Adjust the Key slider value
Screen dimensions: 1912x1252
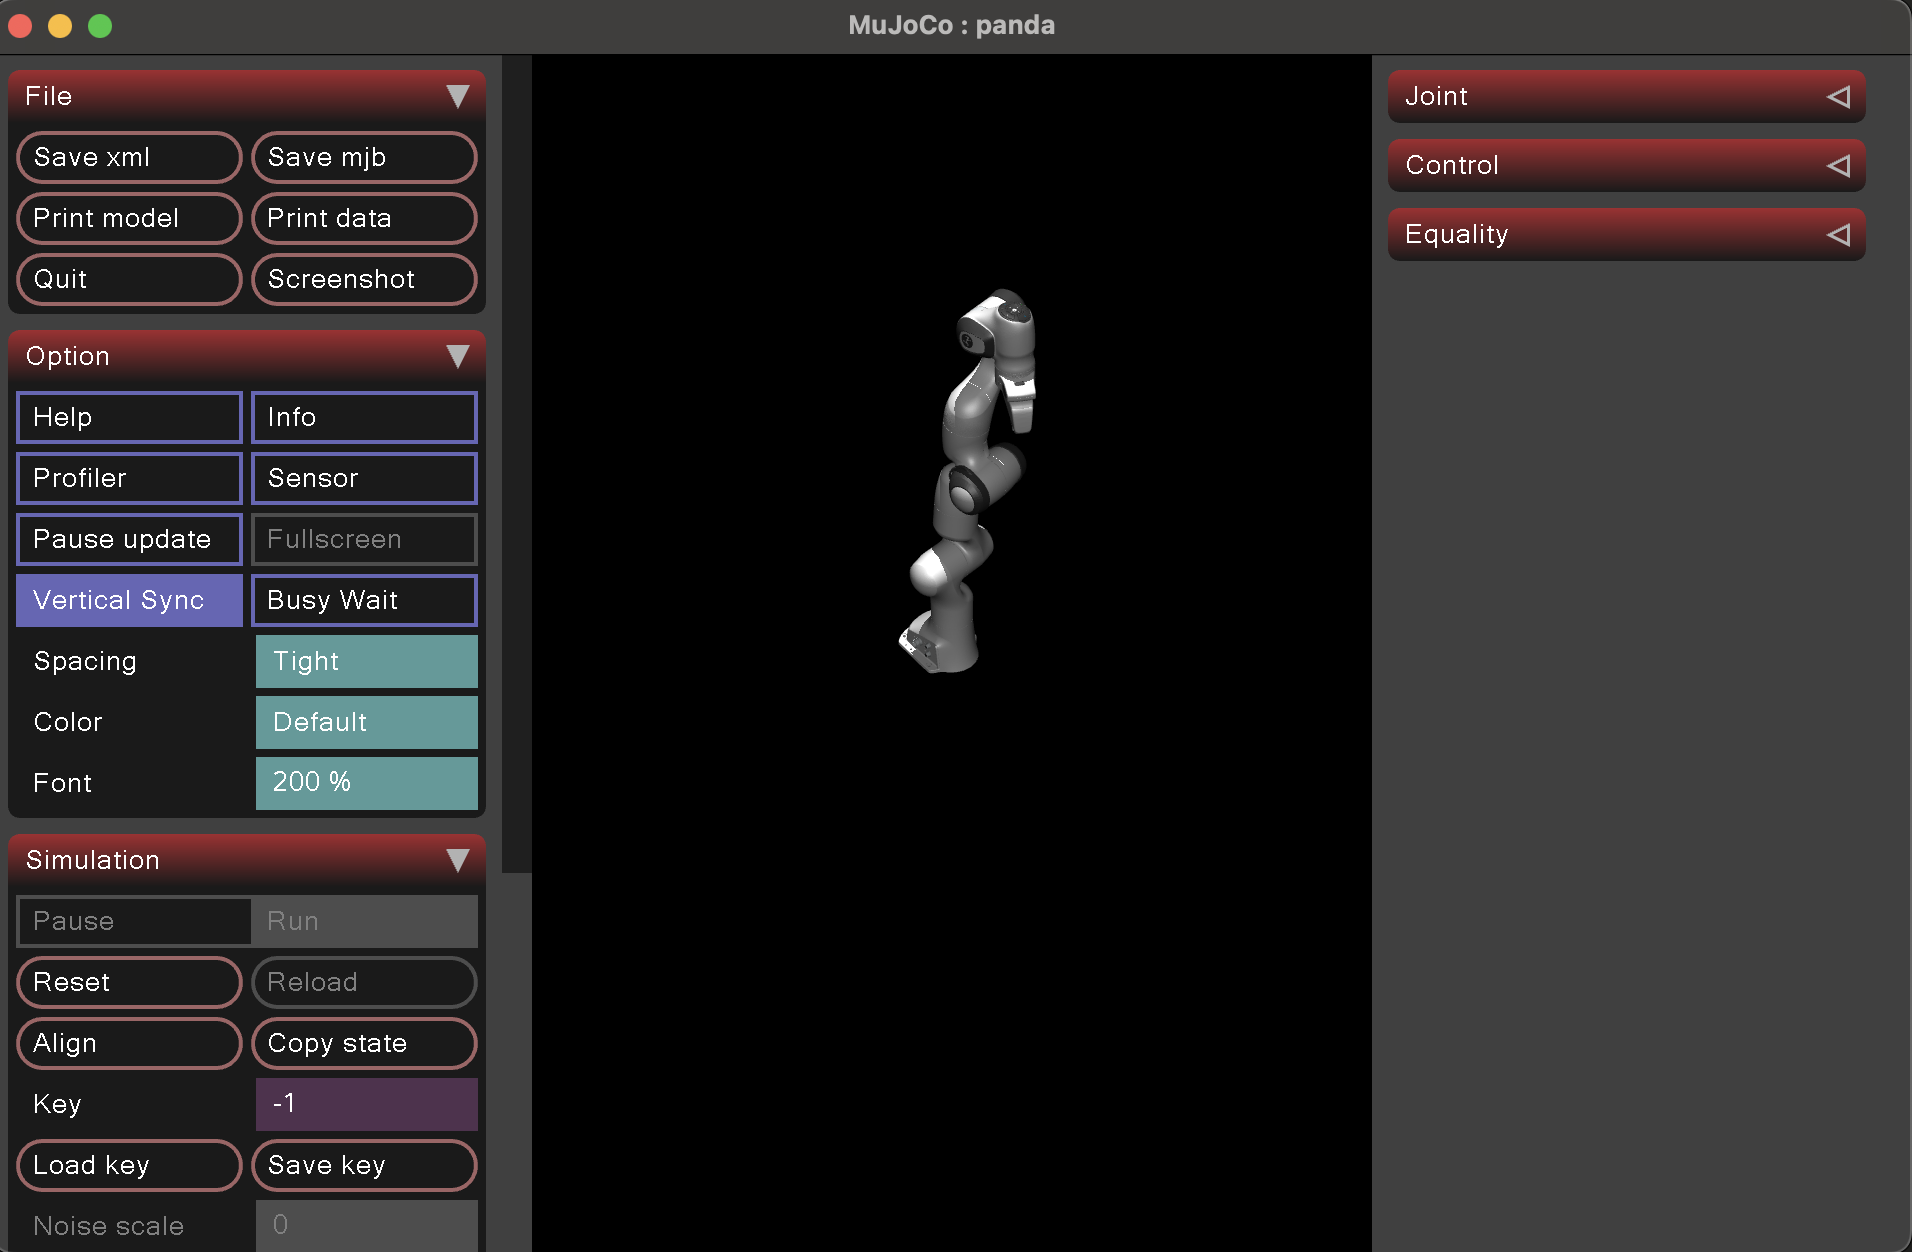click(366, 1104)
